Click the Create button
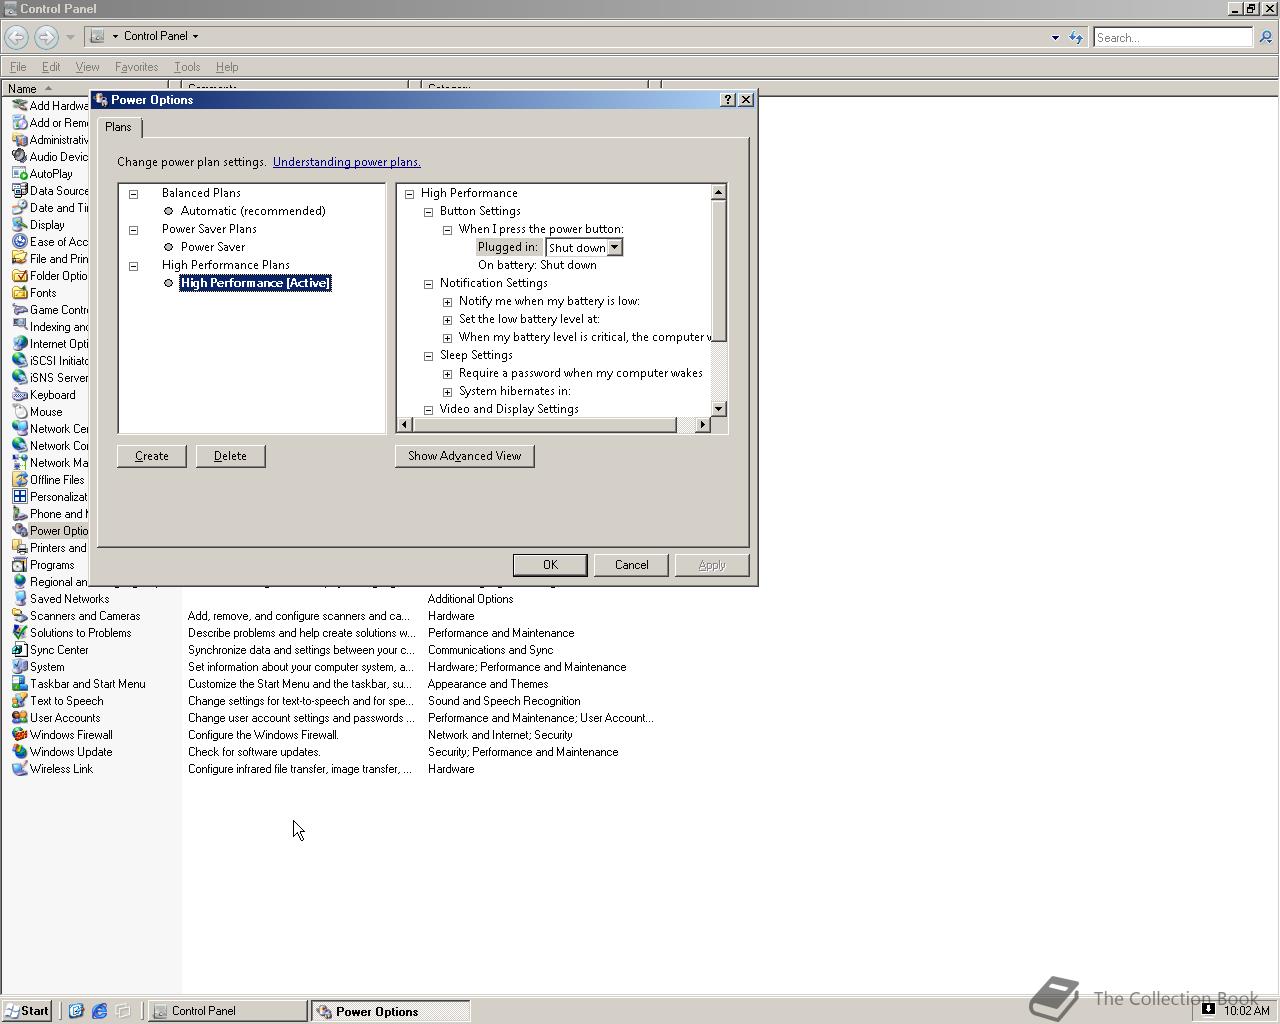The width and height of the screenshot is (1280, 1024). pos(152,456)
